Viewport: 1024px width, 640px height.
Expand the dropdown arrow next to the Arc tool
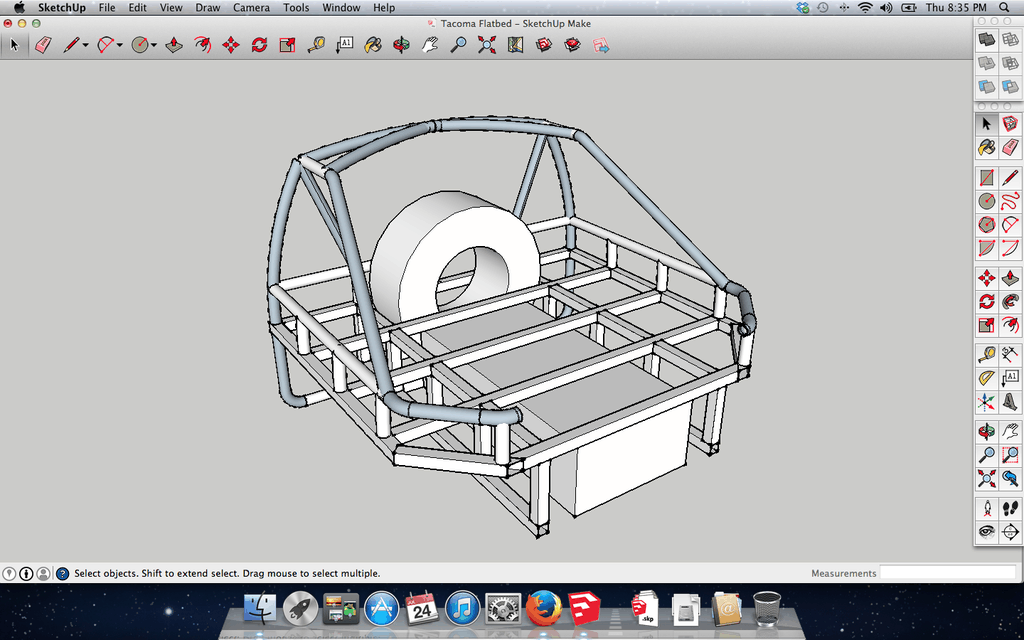coord(120,45)
